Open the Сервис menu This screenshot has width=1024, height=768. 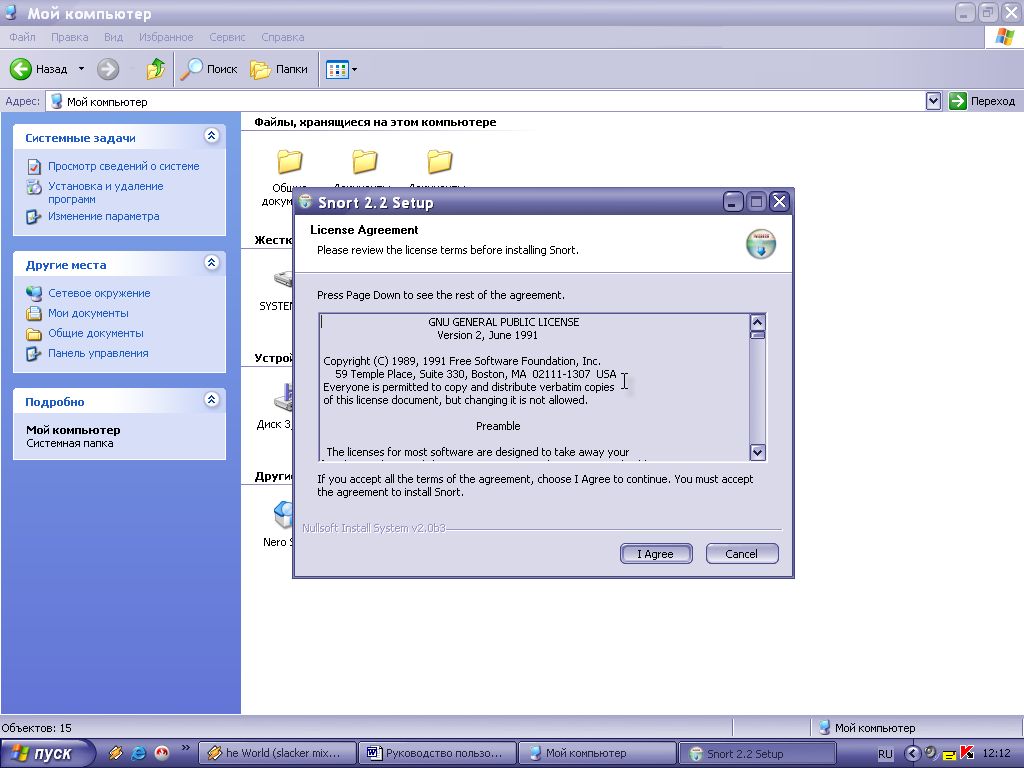coord(227,37)
